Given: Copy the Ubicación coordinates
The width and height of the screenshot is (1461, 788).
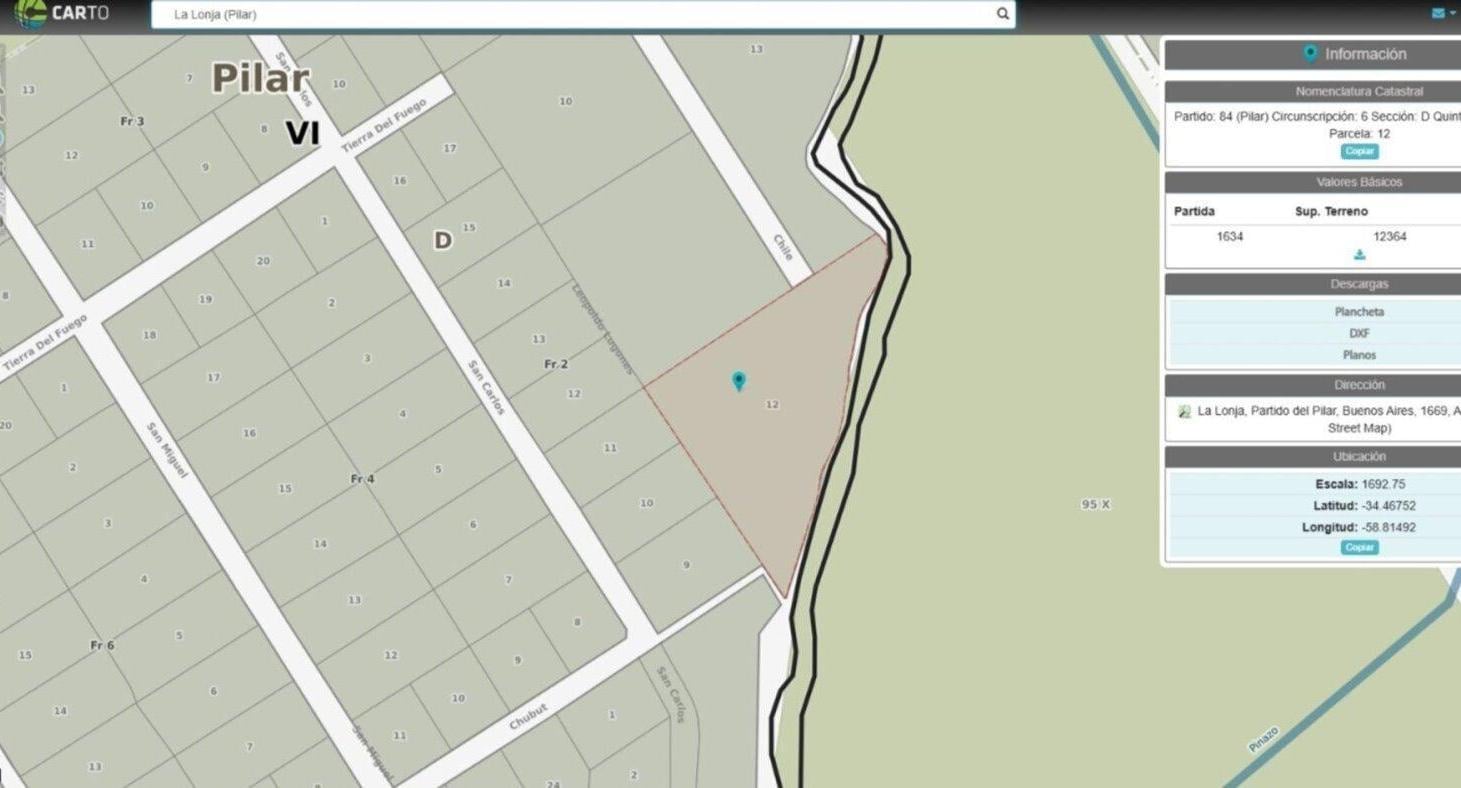Looking at the screenshot, I should tap(1359, 547).
